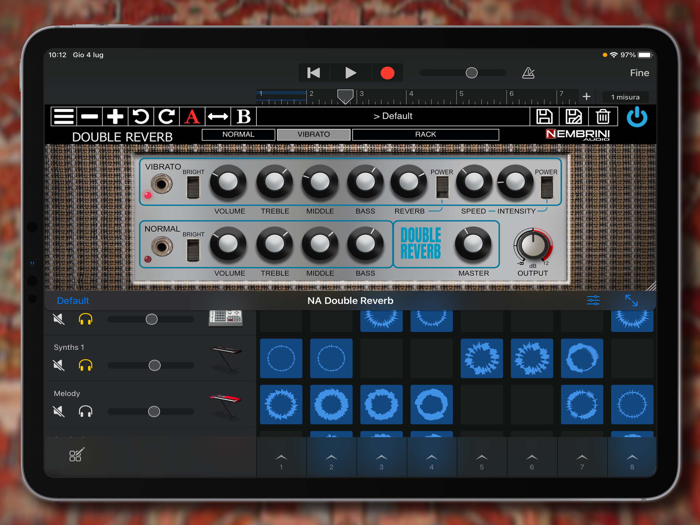Viewport: 700px width, 525px height.
Task: Toggle the reverb POWER switch
Action: click(442, 187)
